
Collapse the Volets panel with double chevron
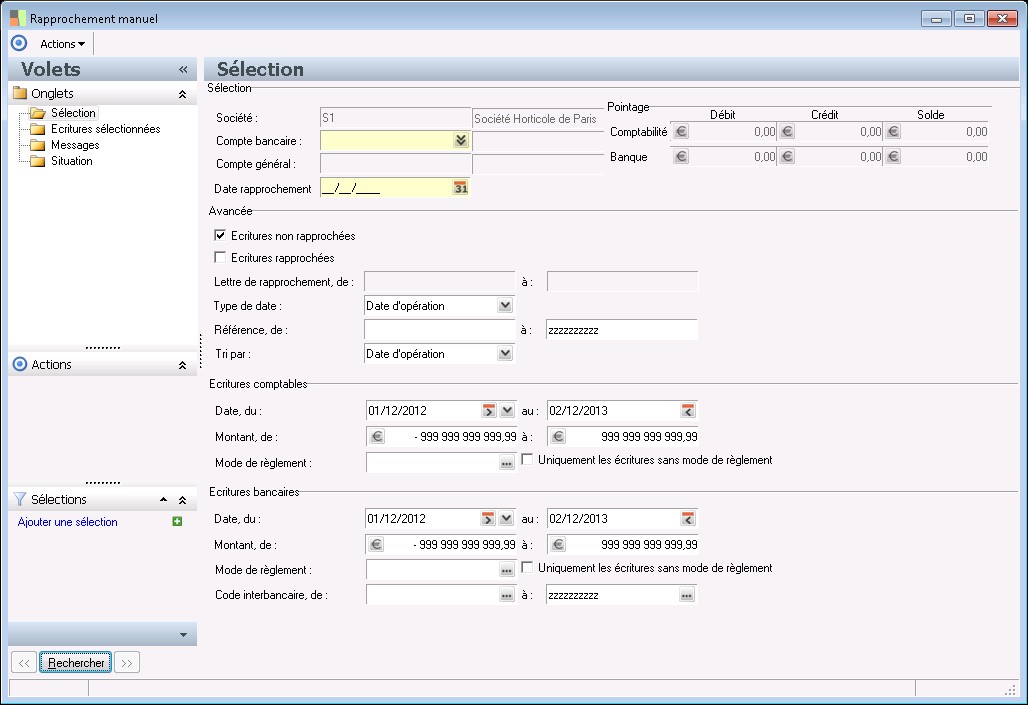coord(183,70)
